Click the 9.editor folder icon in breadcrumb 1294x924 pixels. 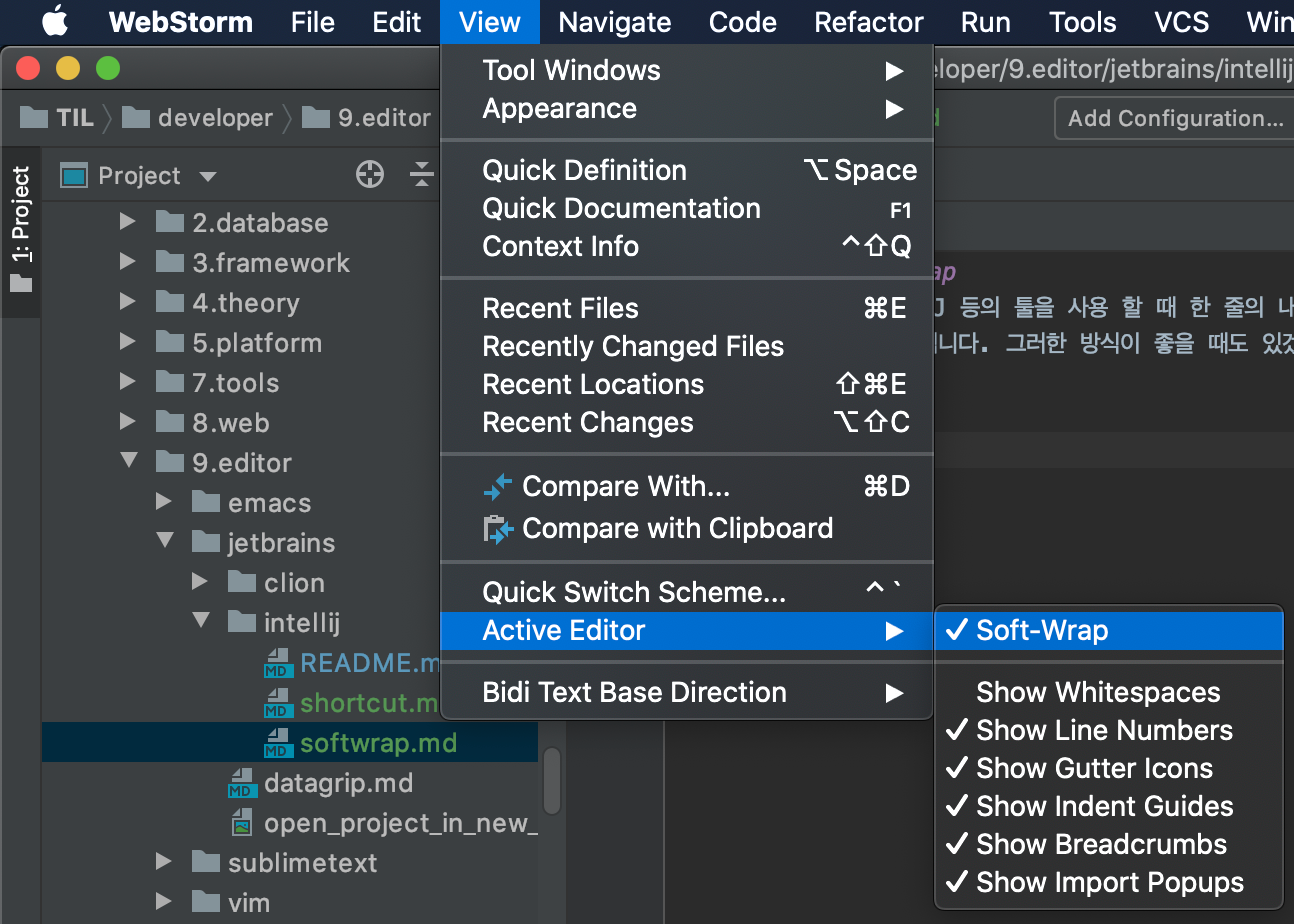tap(316, 118)
